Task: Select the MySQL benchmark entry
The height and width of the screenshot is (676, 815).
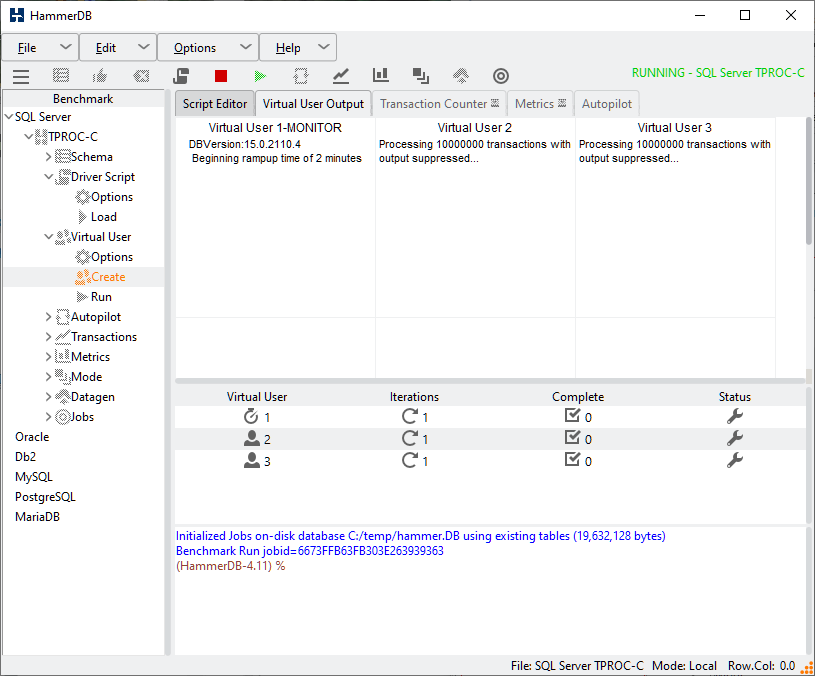Action: (x=34, y=477)
